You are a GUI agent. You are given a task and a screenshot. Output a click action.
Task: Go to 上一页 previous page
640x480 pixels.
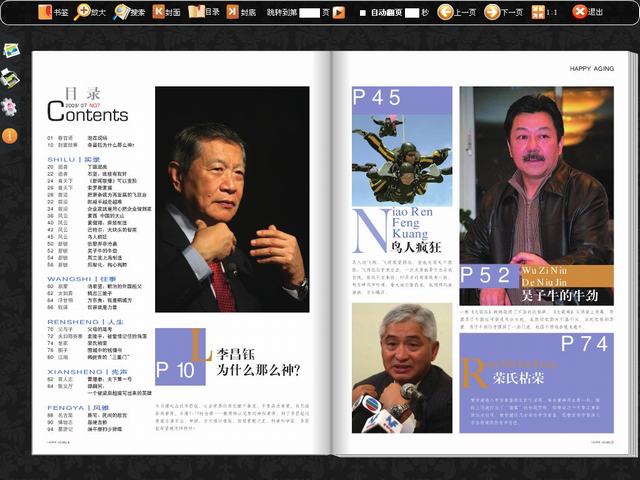point(457,12)
